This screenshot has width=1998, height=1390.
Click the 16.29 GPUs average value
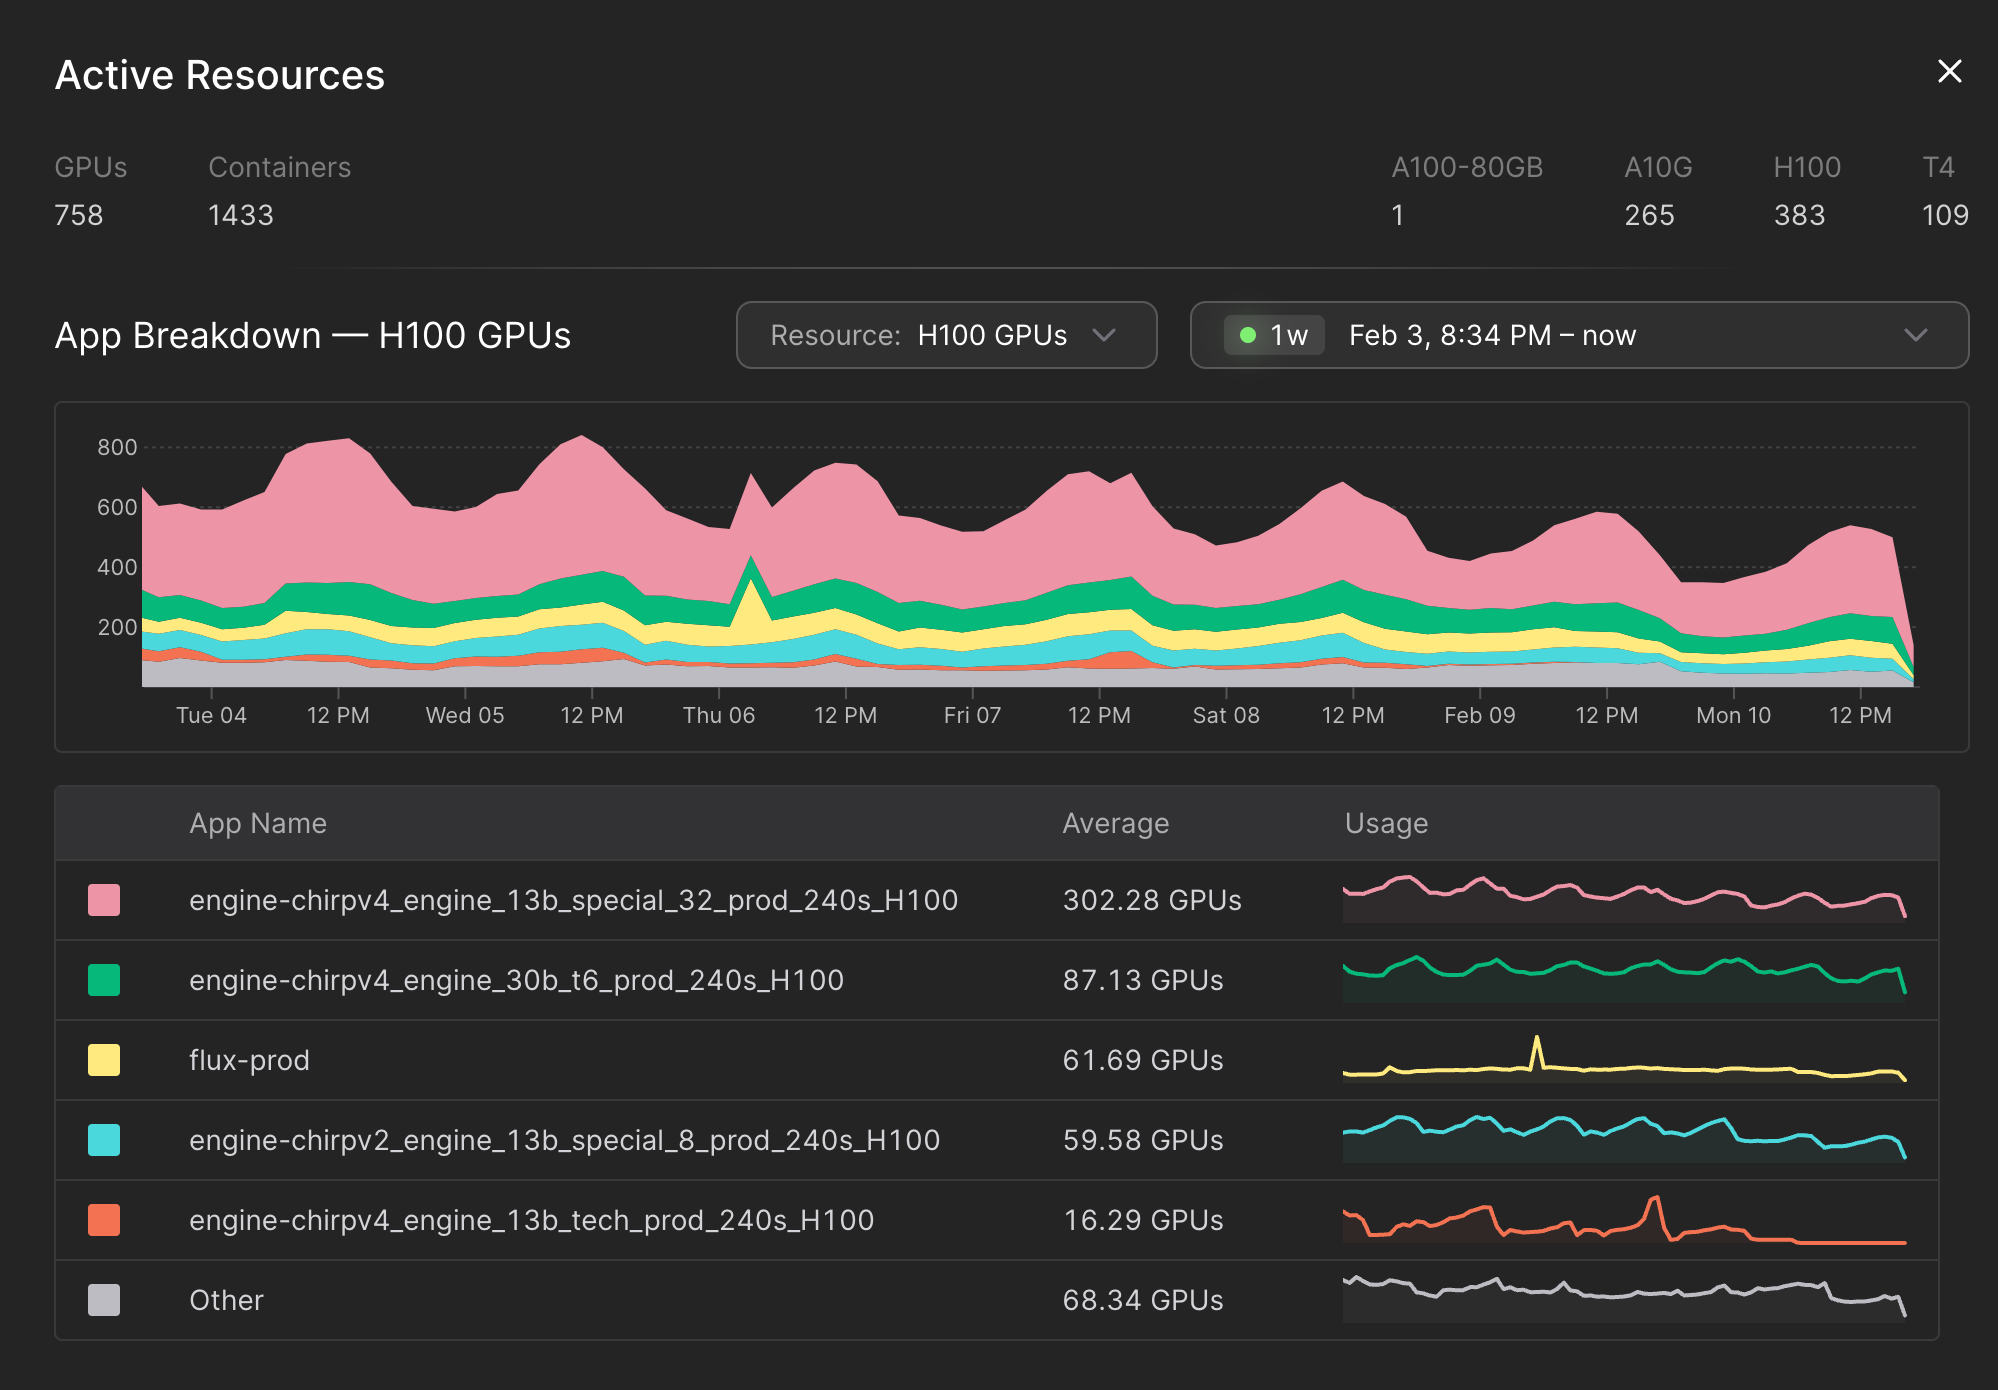1143,1220
